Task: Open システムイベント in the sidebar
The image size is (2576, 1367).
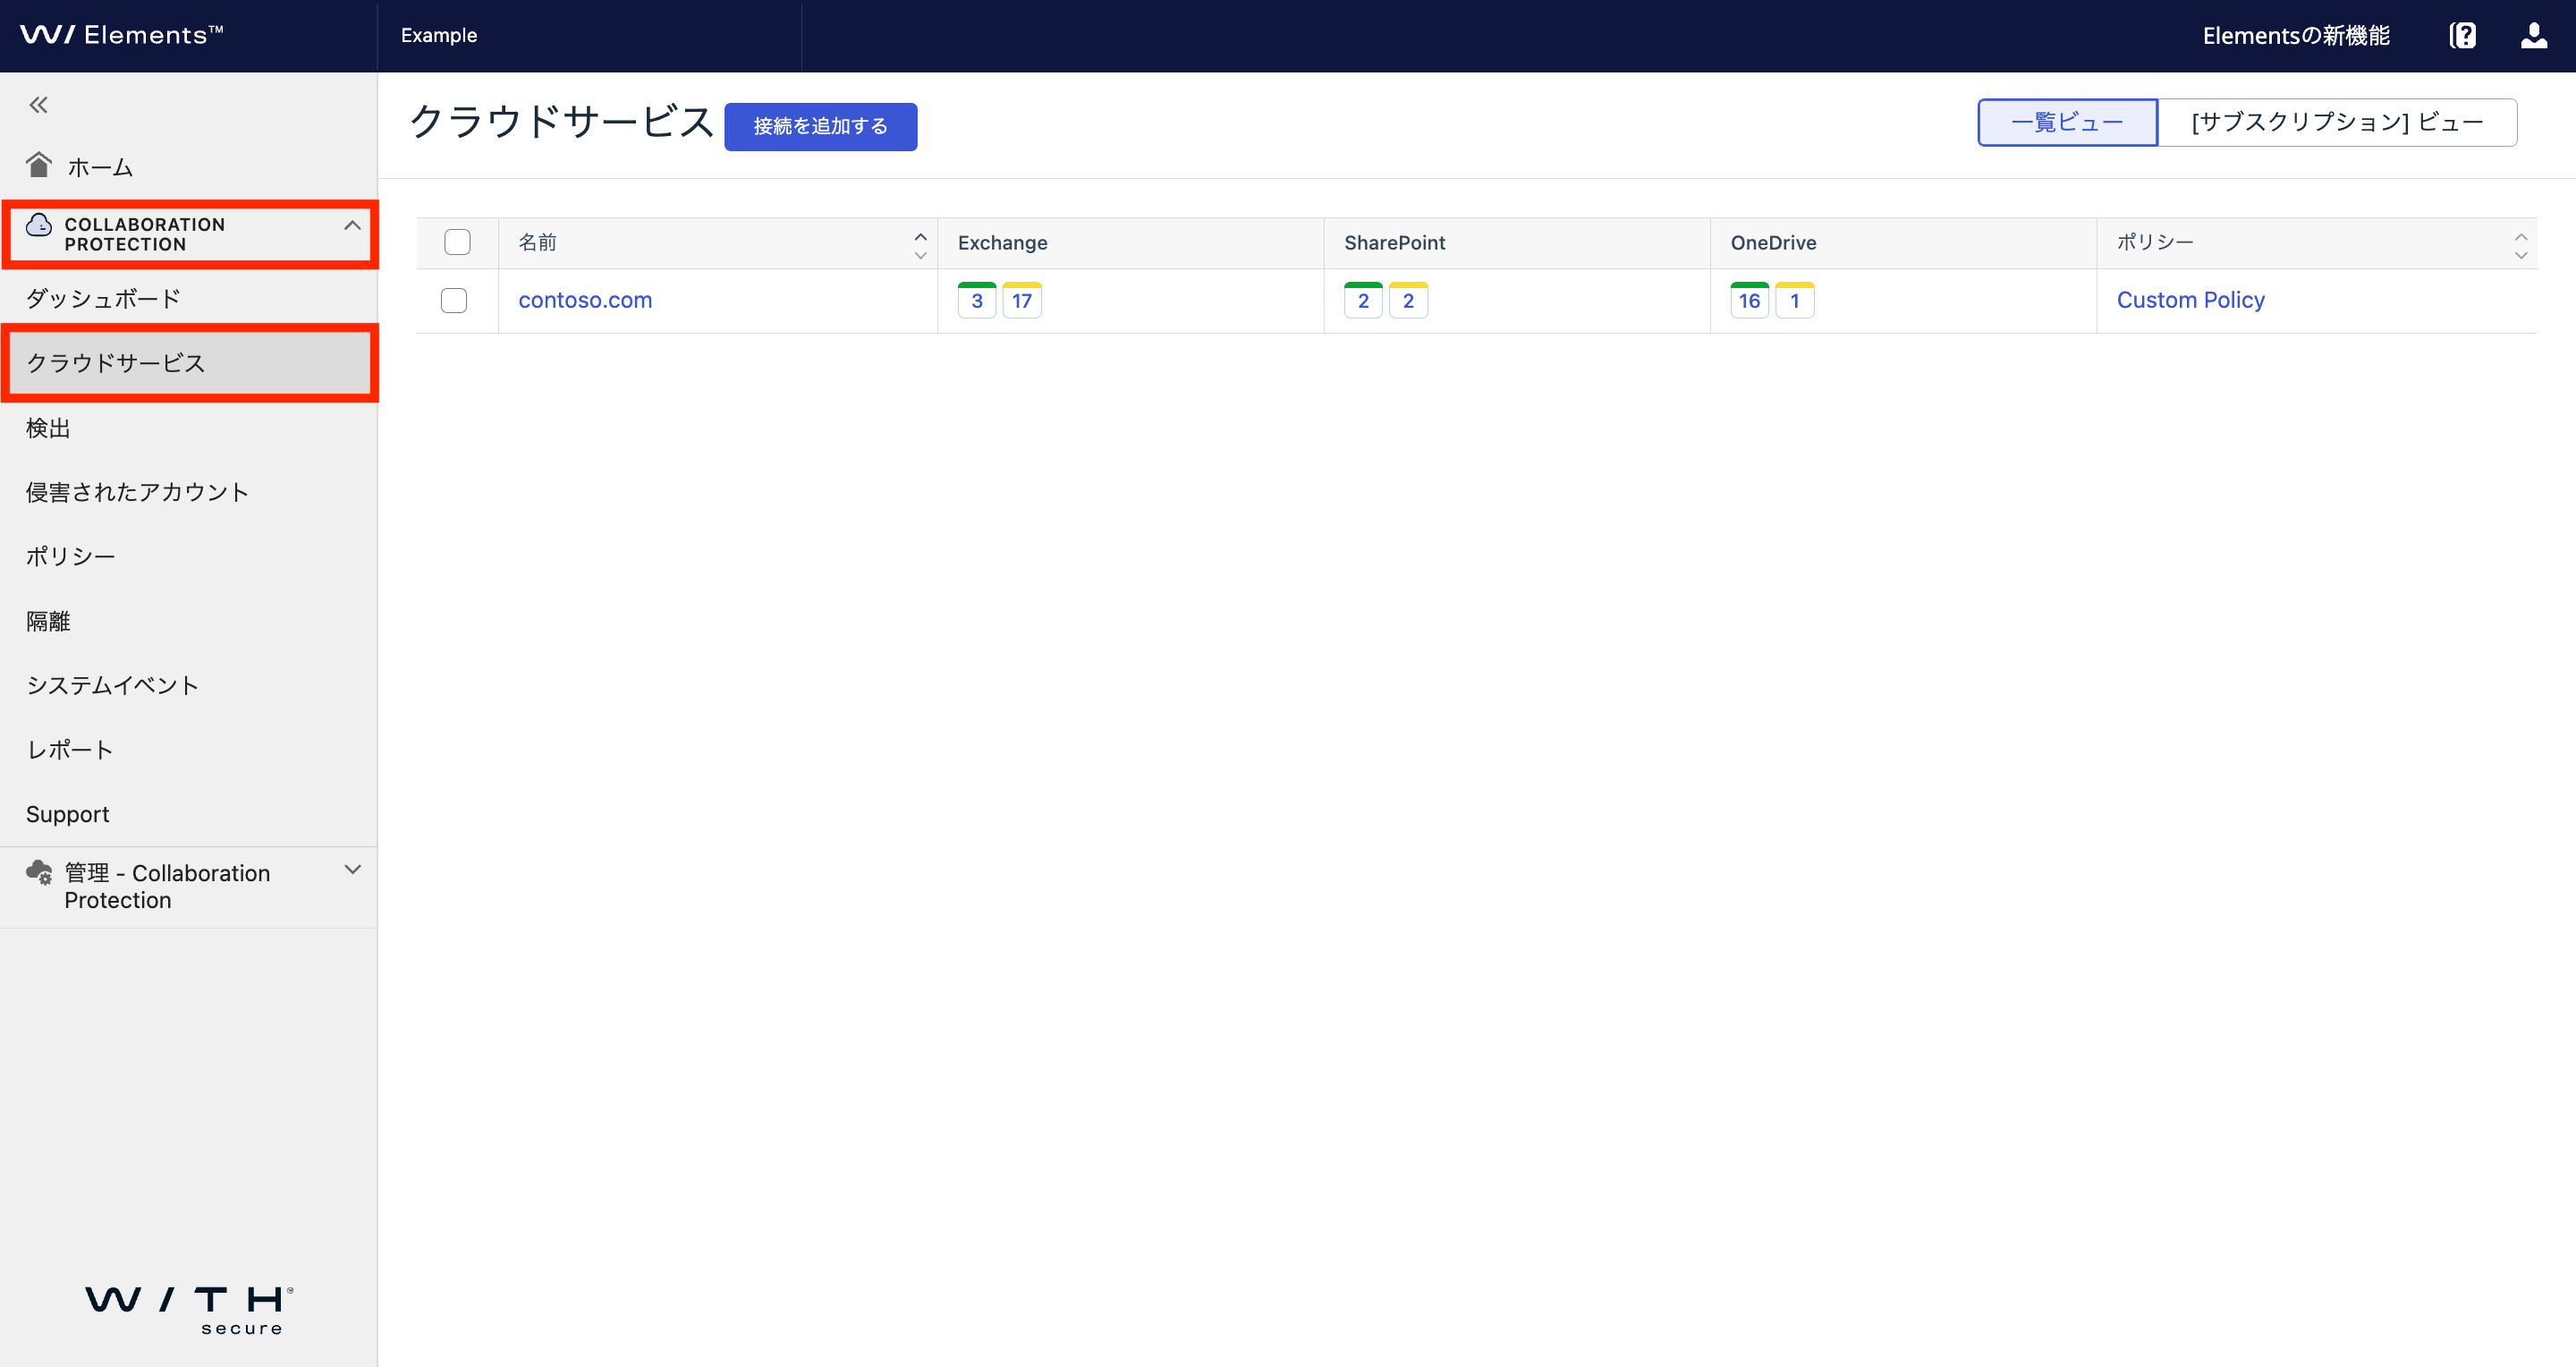Action: pyautogui.click(x=189, y=685)
